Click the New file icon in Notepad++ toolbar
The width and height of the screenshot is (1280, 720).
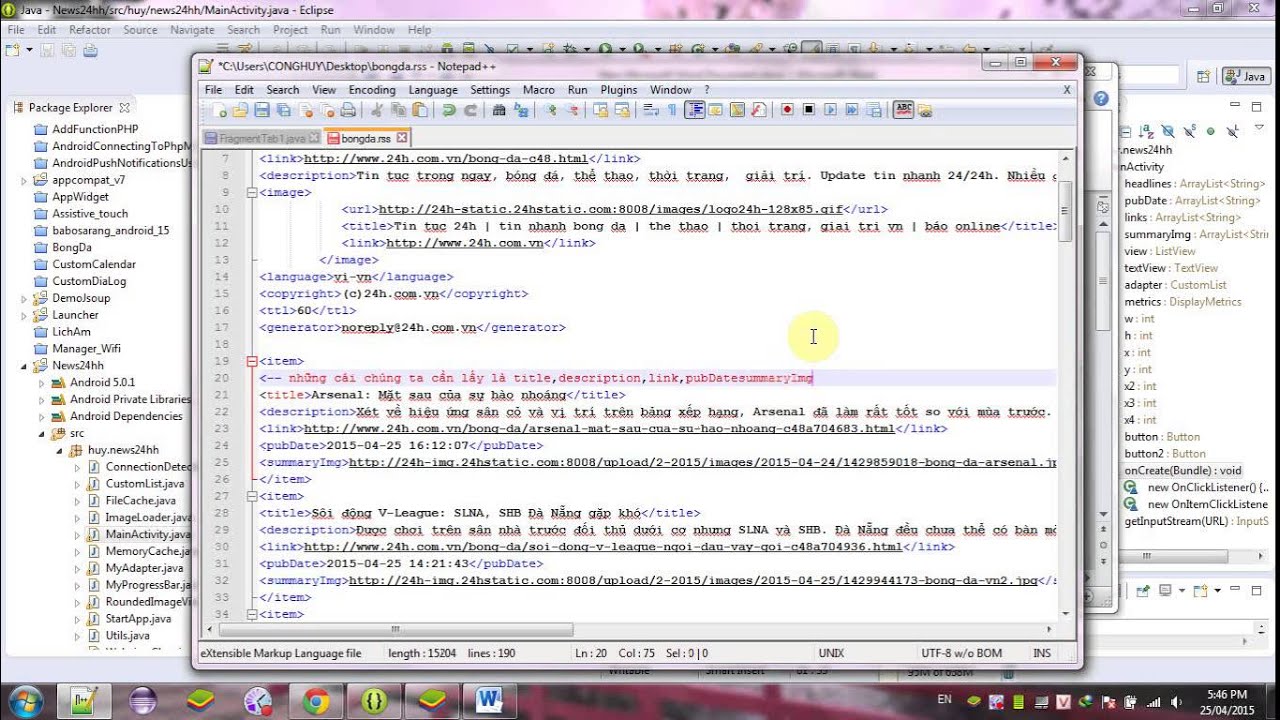[219, 110]
